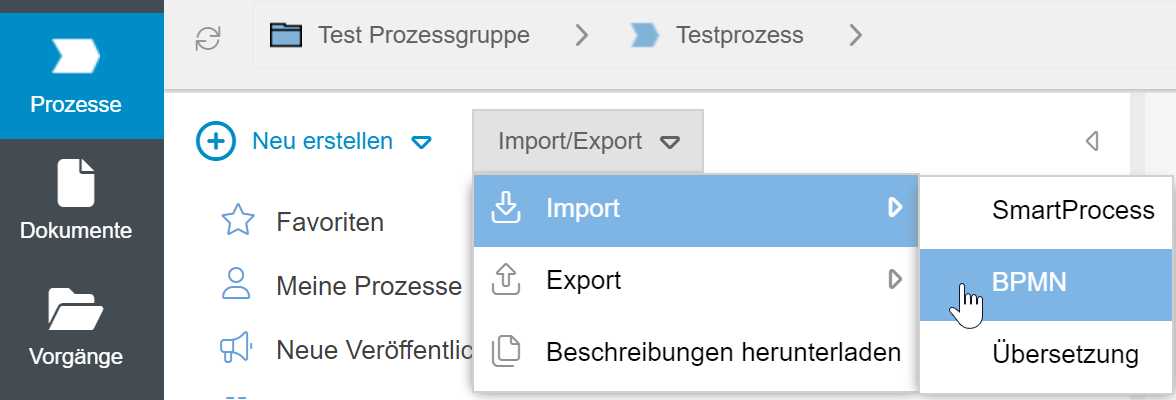Open Testprozess breadcrumb link

click(739, 36)
